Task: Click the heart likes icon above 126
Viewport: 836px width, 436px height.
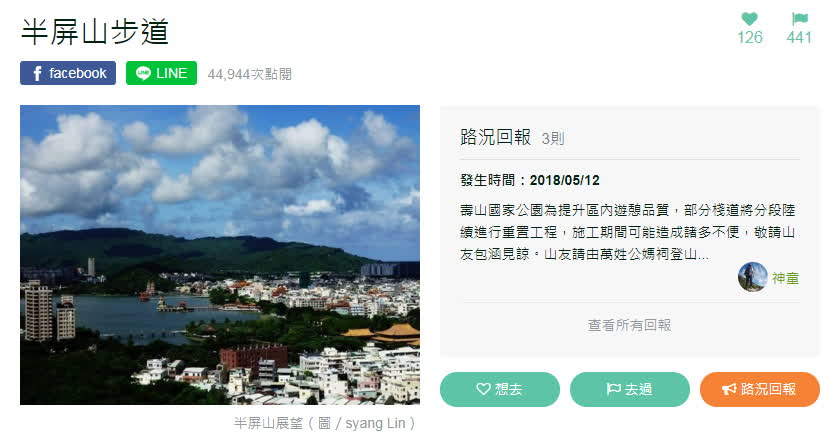Action: tap(750, 19)
